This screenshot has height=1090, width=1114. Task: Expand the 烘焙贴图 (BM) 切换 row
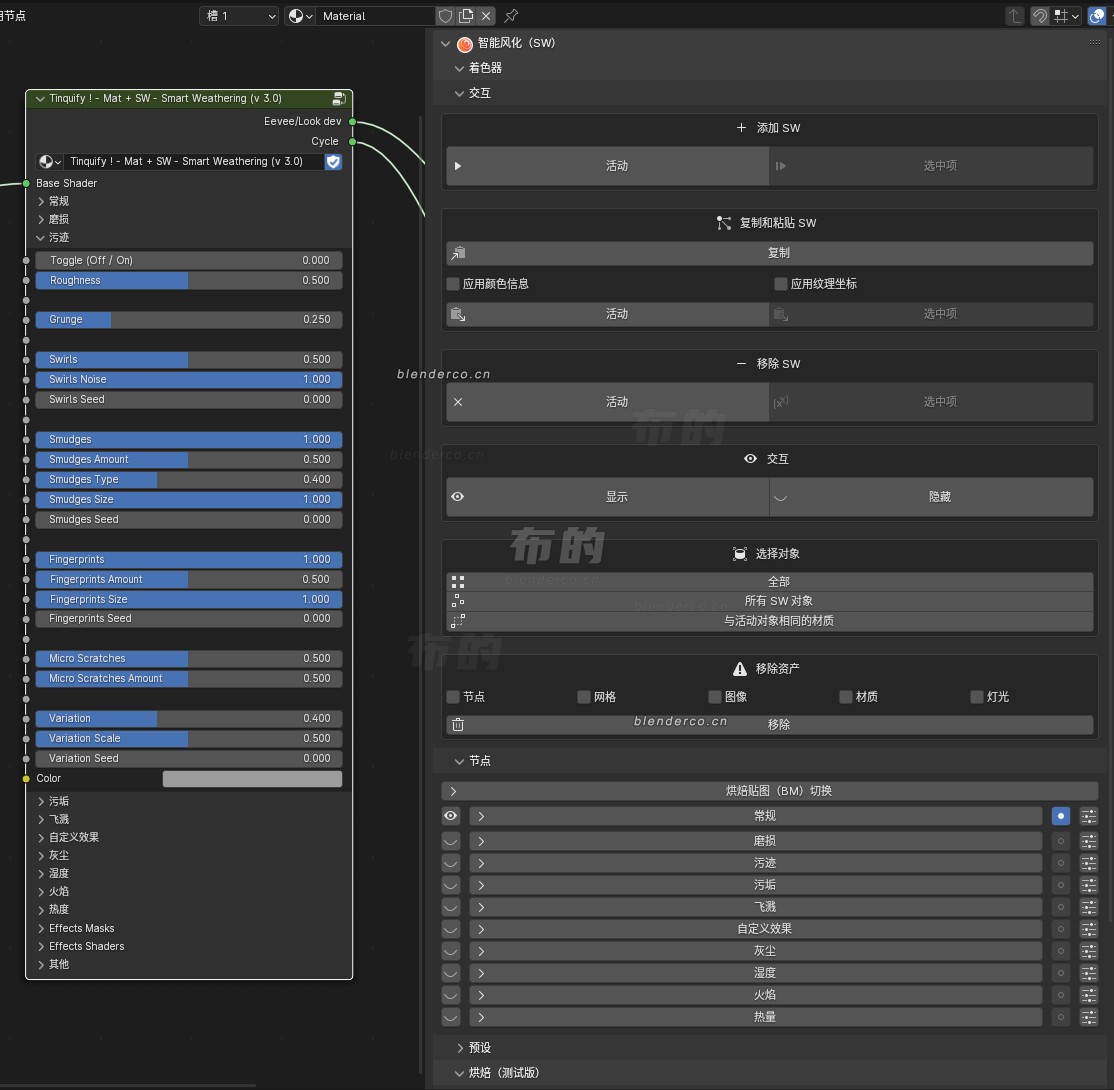point(769,791)
